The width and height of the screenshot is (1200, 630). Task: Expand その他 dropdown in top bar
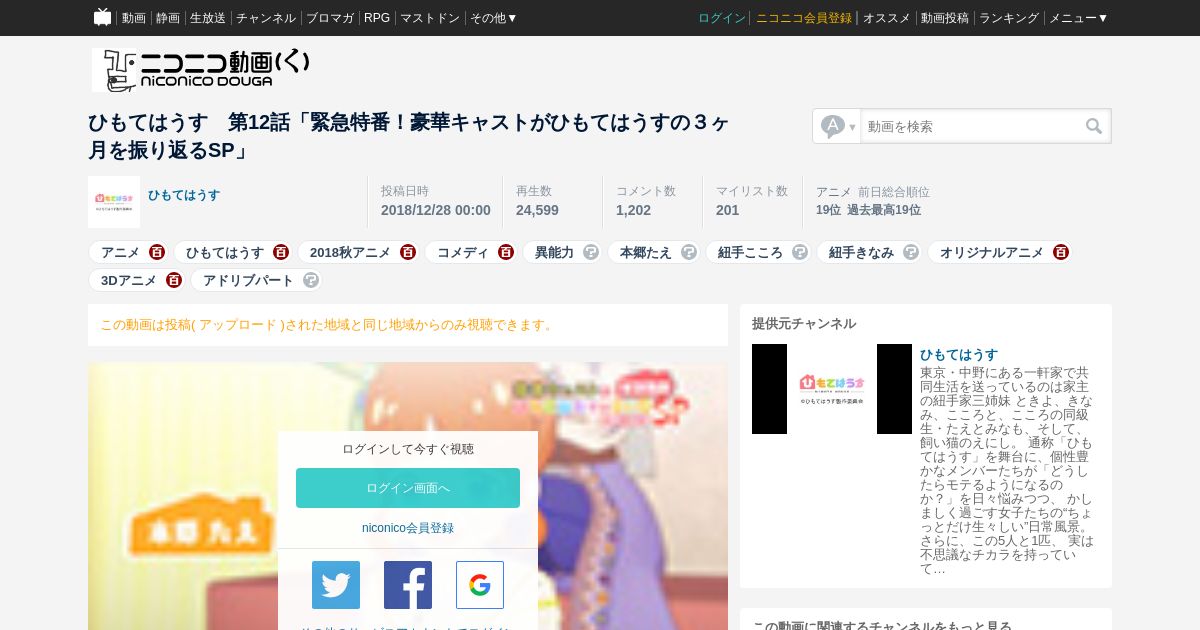[x=494, y=18]
